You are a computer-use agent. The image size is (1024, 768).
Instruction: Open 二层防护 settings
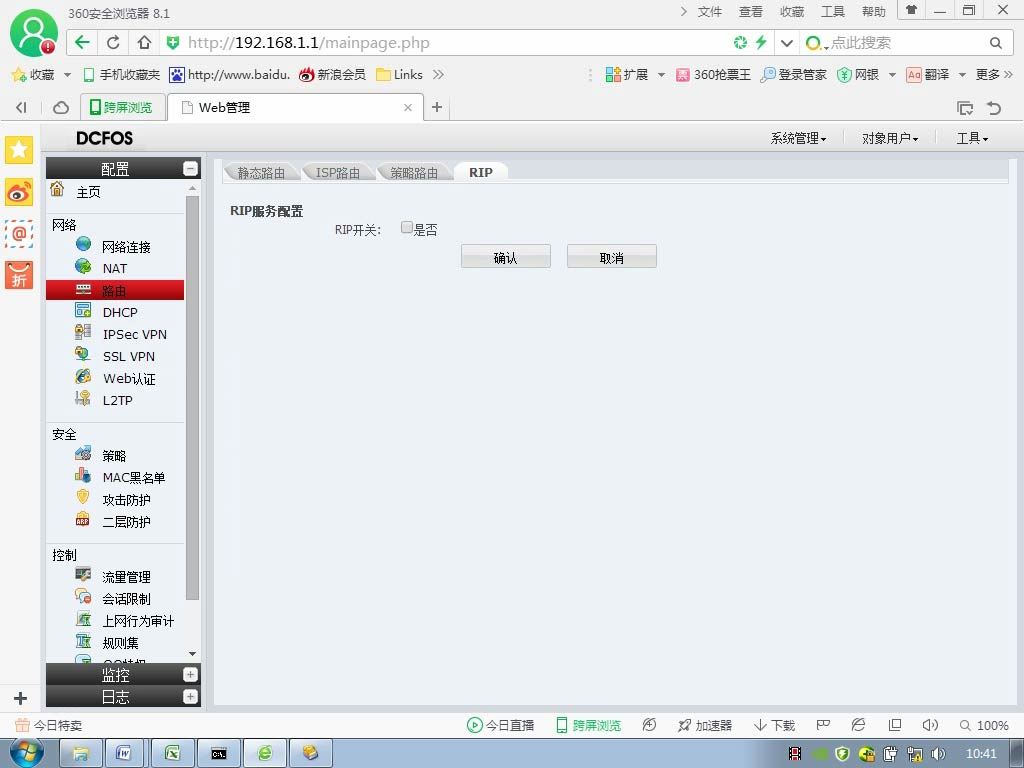[127, 522]
